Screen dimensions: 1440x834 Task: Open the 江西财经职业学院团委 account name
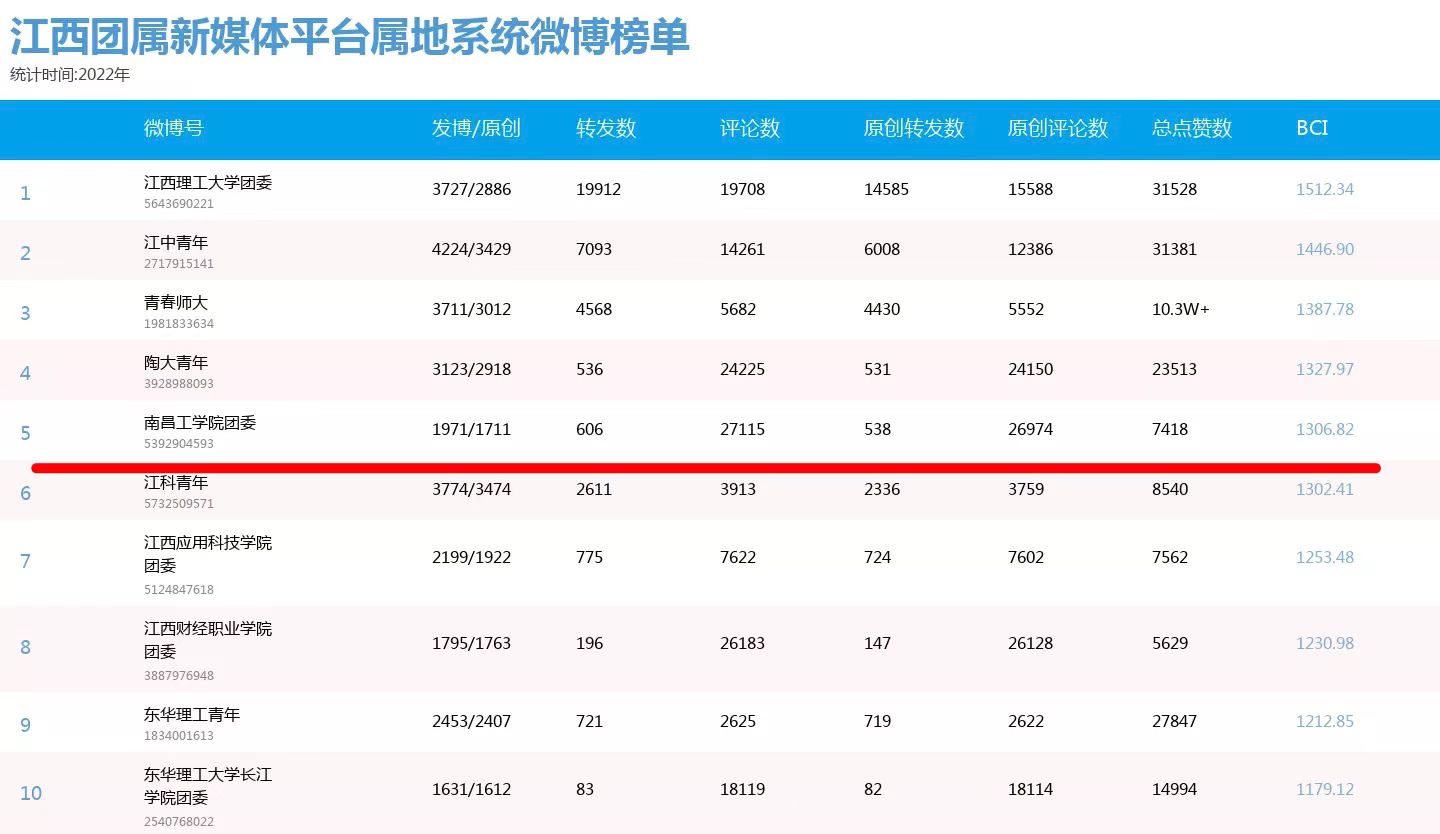(x=208, y=640)
